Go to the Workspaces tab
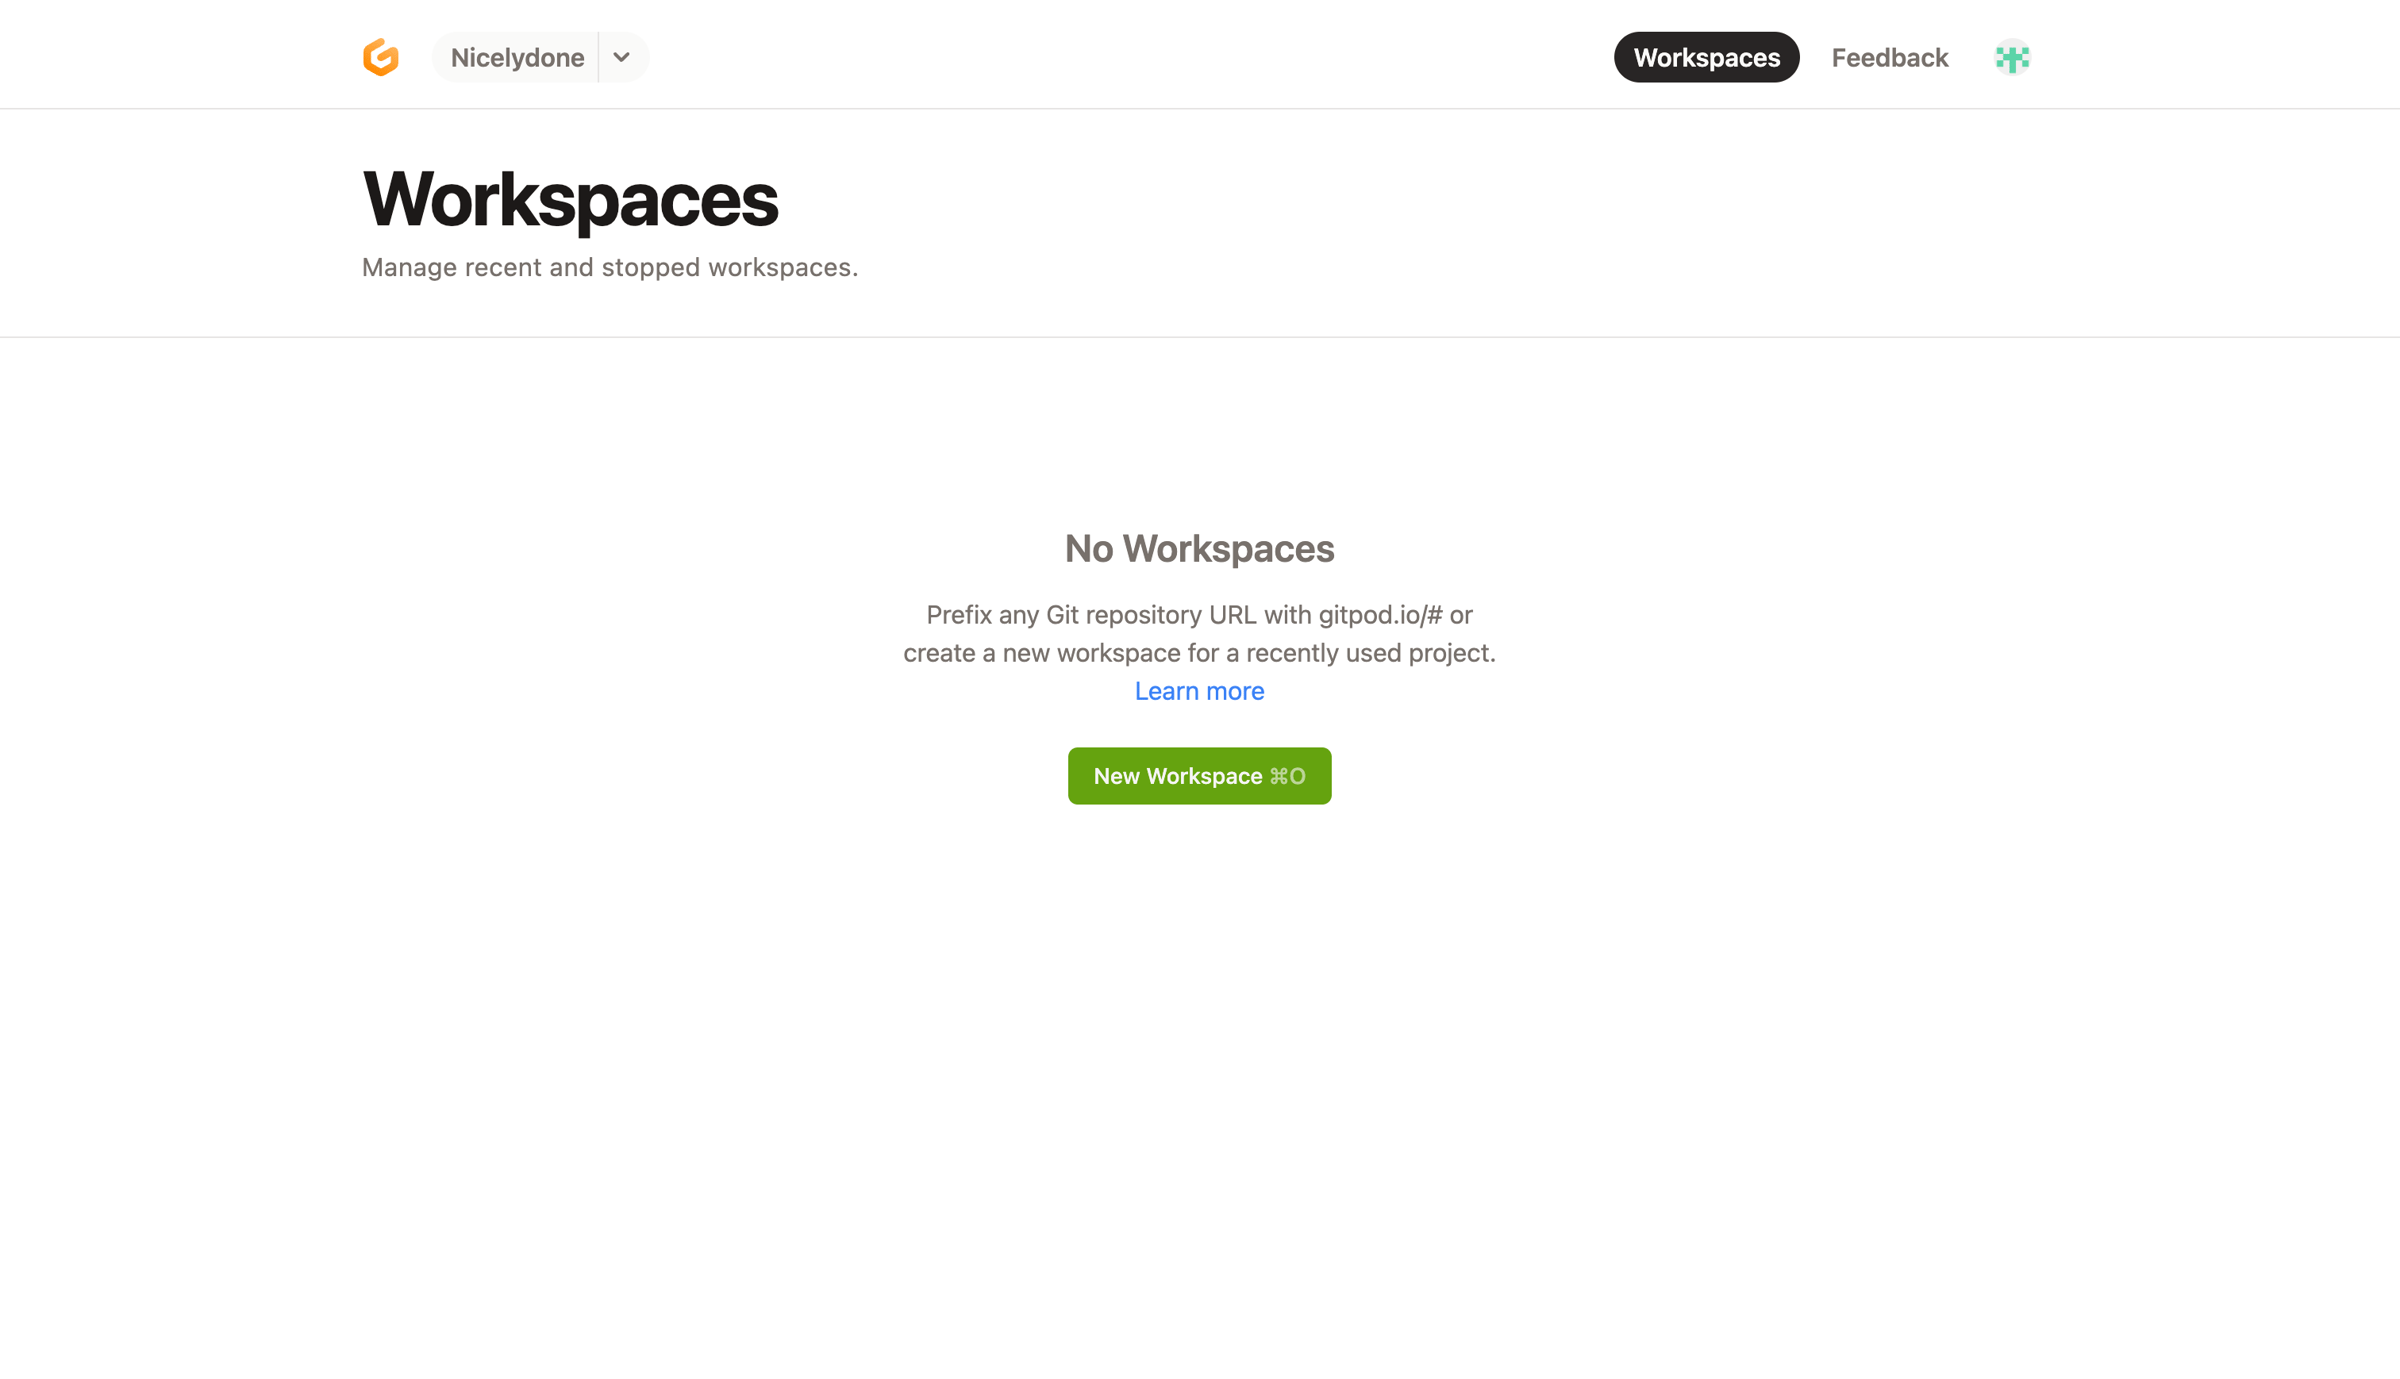The height and width of the screenshot is (1379, 2400). (1706, 57)
